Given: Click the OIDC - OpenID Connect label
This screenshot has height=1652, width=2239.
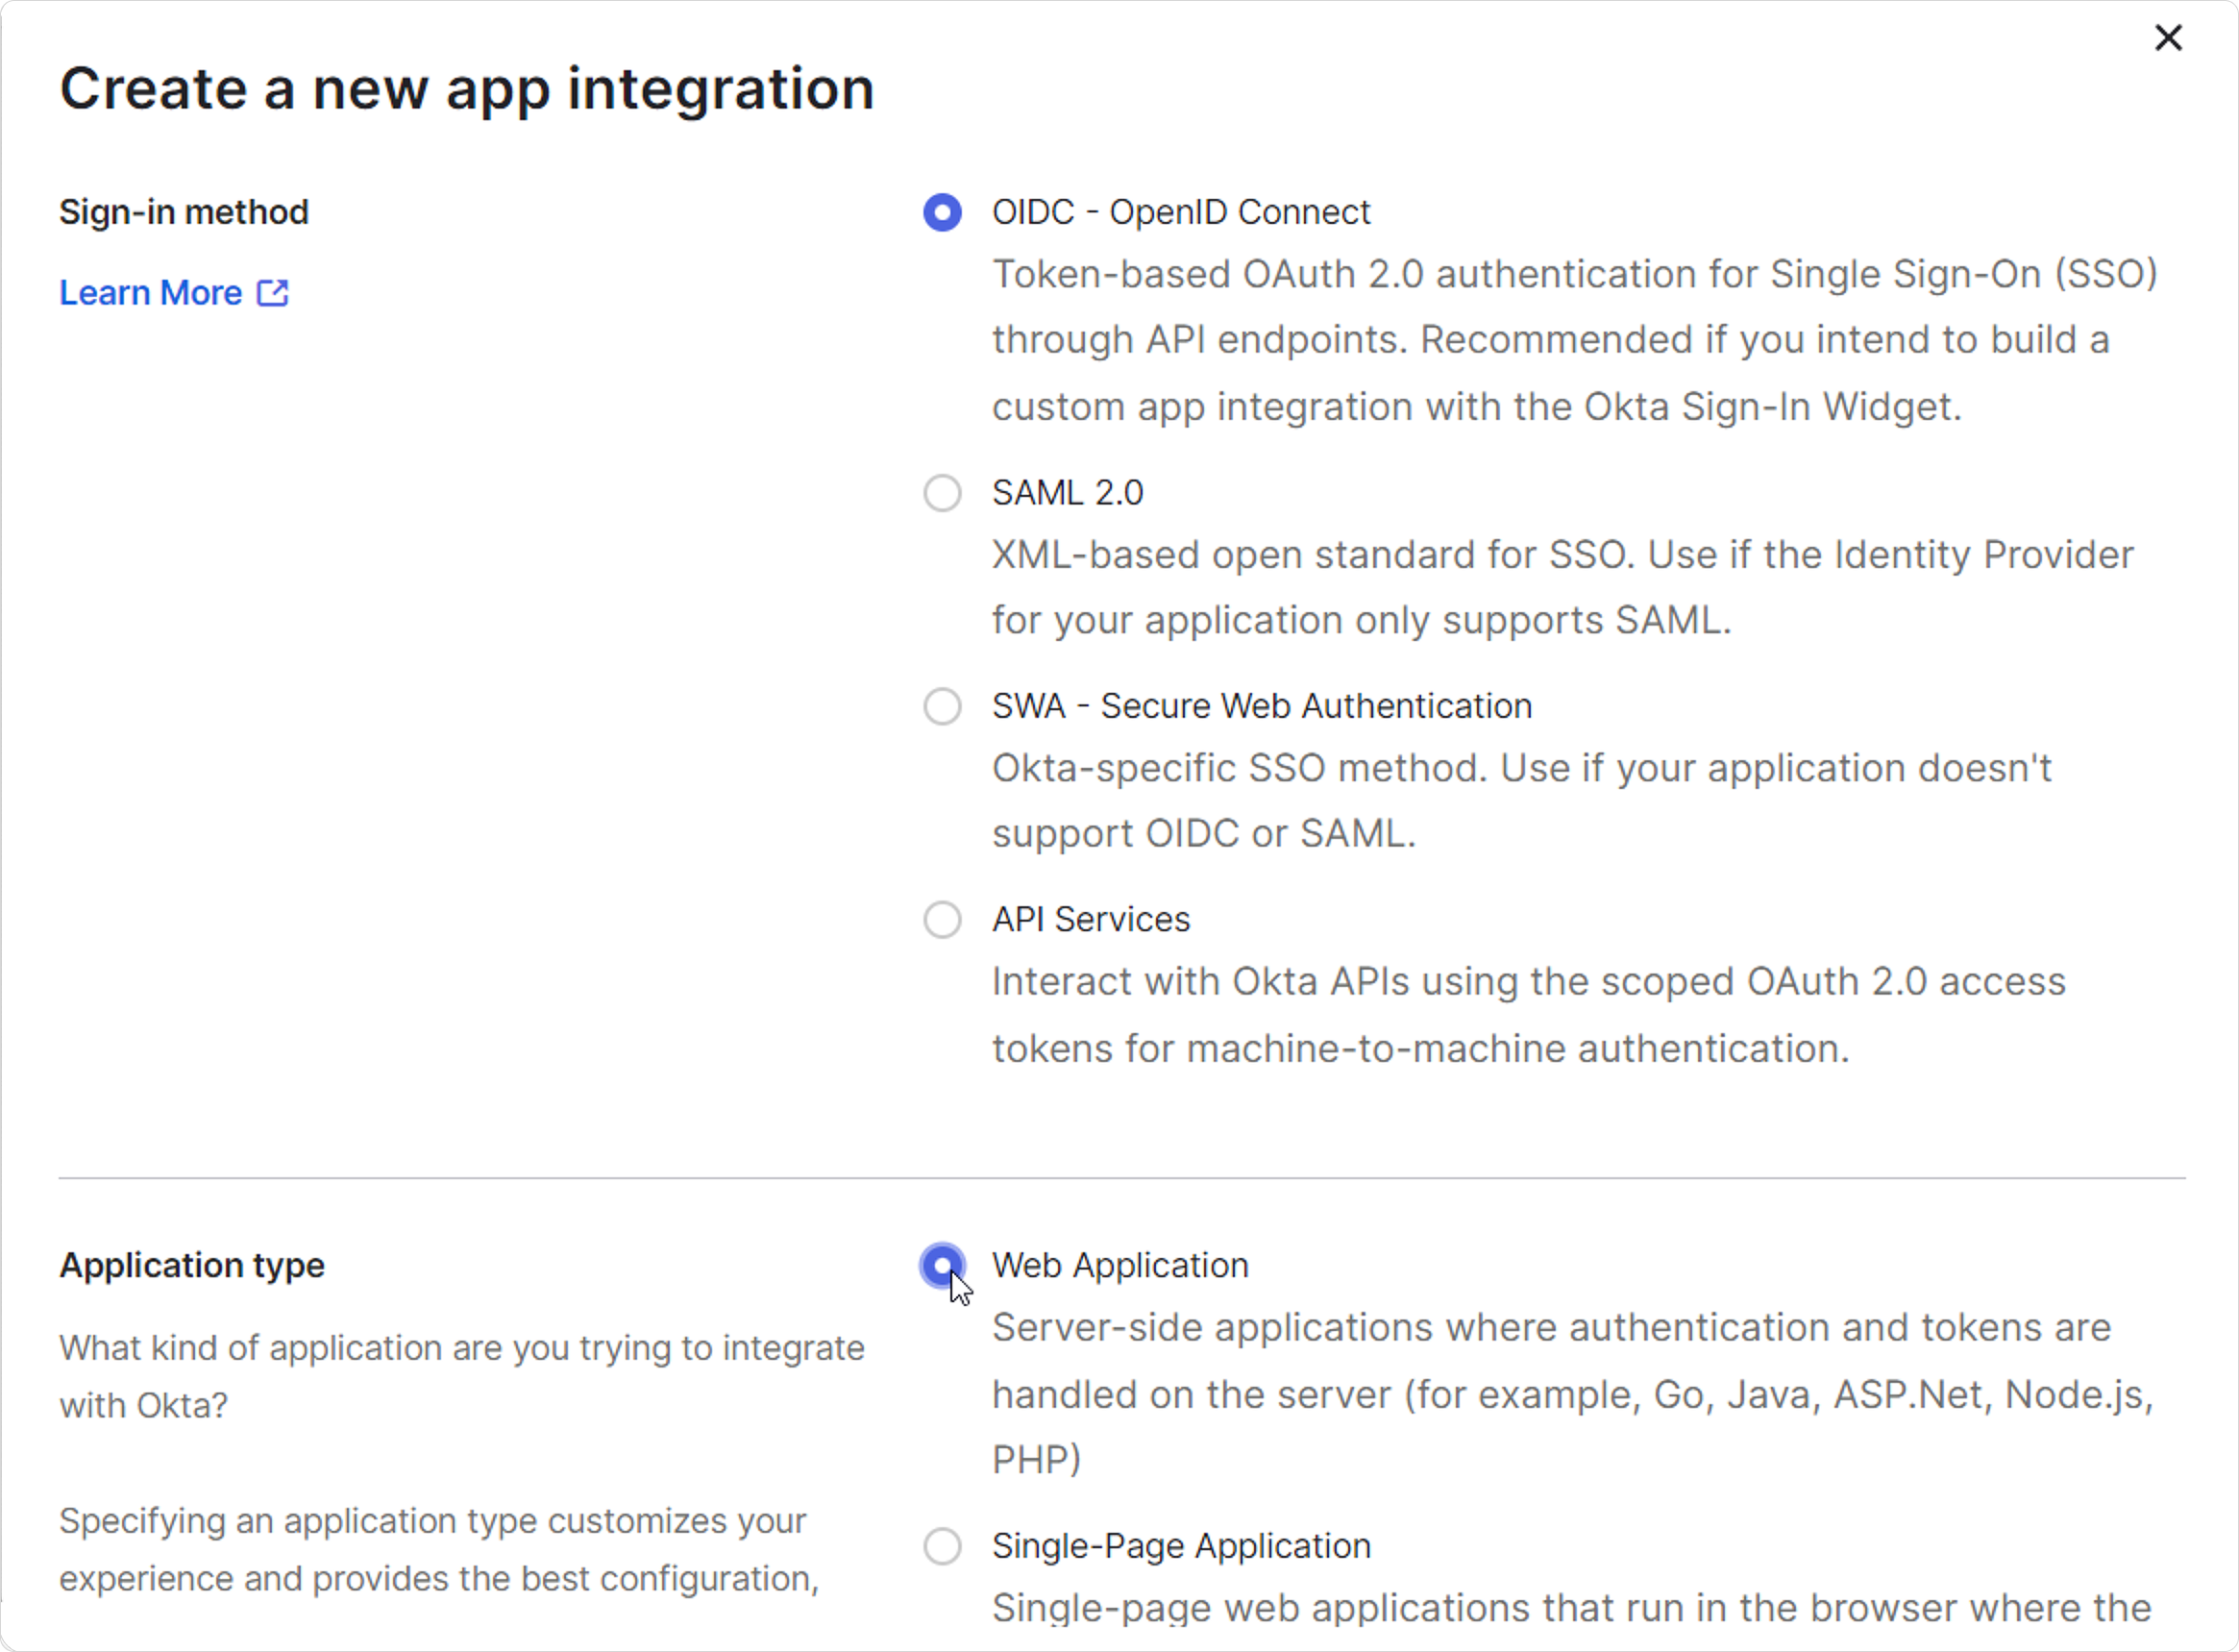Looking at the screenshot, I should [1180, 212].
